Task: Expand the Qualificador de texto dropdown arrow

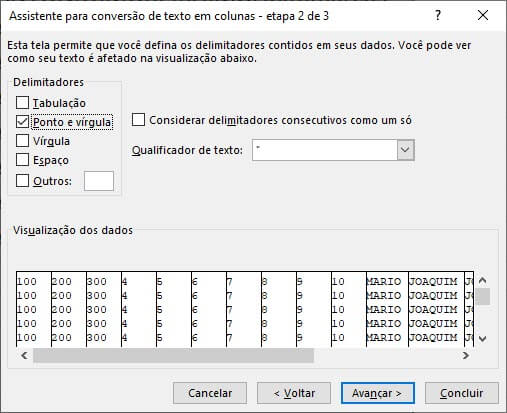Action: [405, 150]
